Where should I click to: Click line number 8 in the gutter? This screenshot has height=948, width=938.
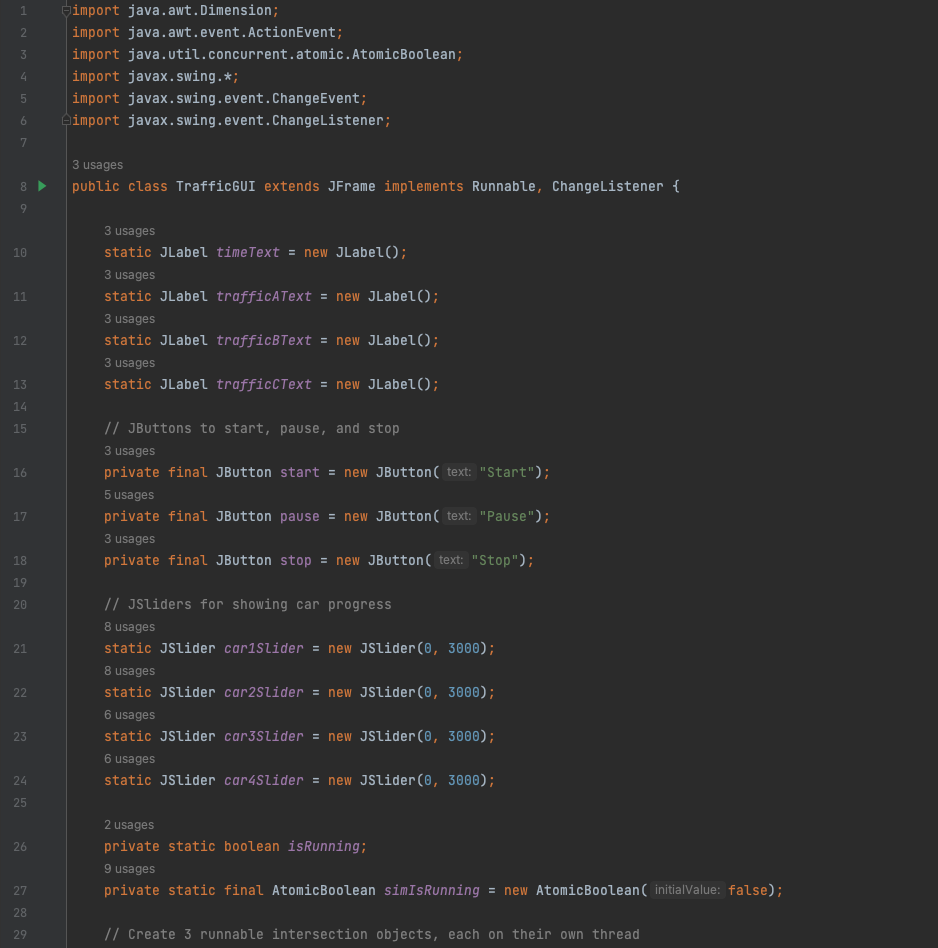(23, 186)
